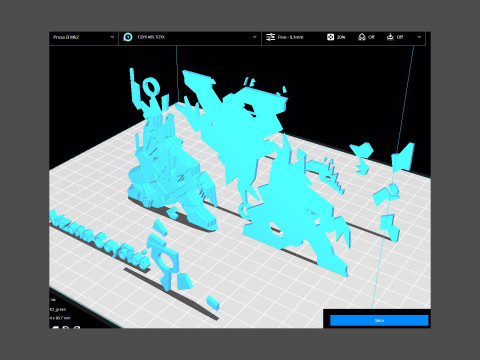Click the support structure icon
The width and height of the screenshot is (480, 360).
click(362, 37)
